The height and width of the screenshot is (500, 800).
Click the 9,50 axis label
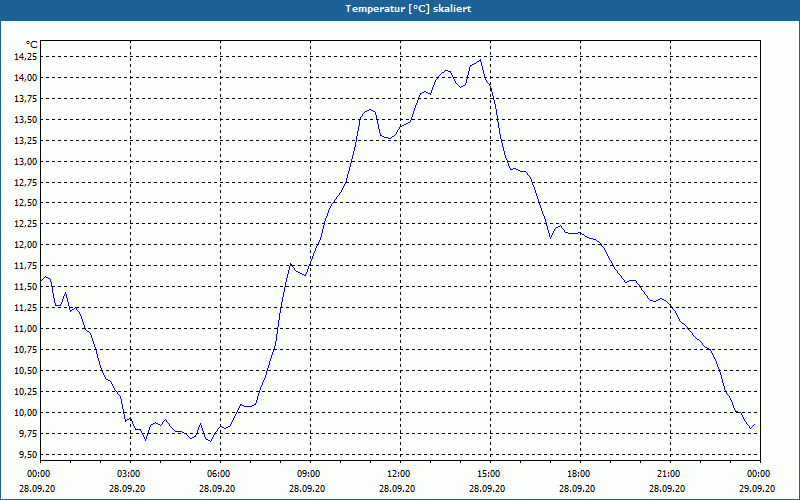click(x=28, y=455)
